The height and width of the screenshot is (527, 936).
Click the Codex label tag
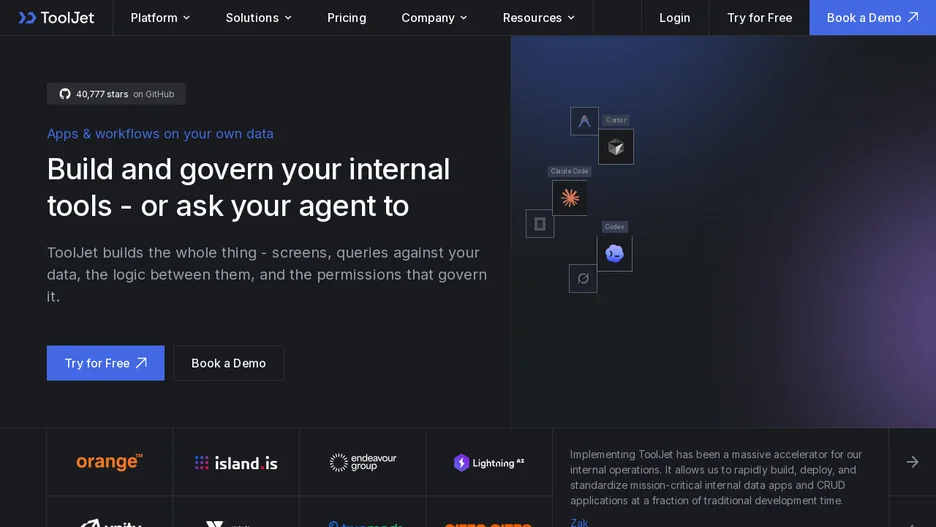pyautogui.click(x=614, y=227)
